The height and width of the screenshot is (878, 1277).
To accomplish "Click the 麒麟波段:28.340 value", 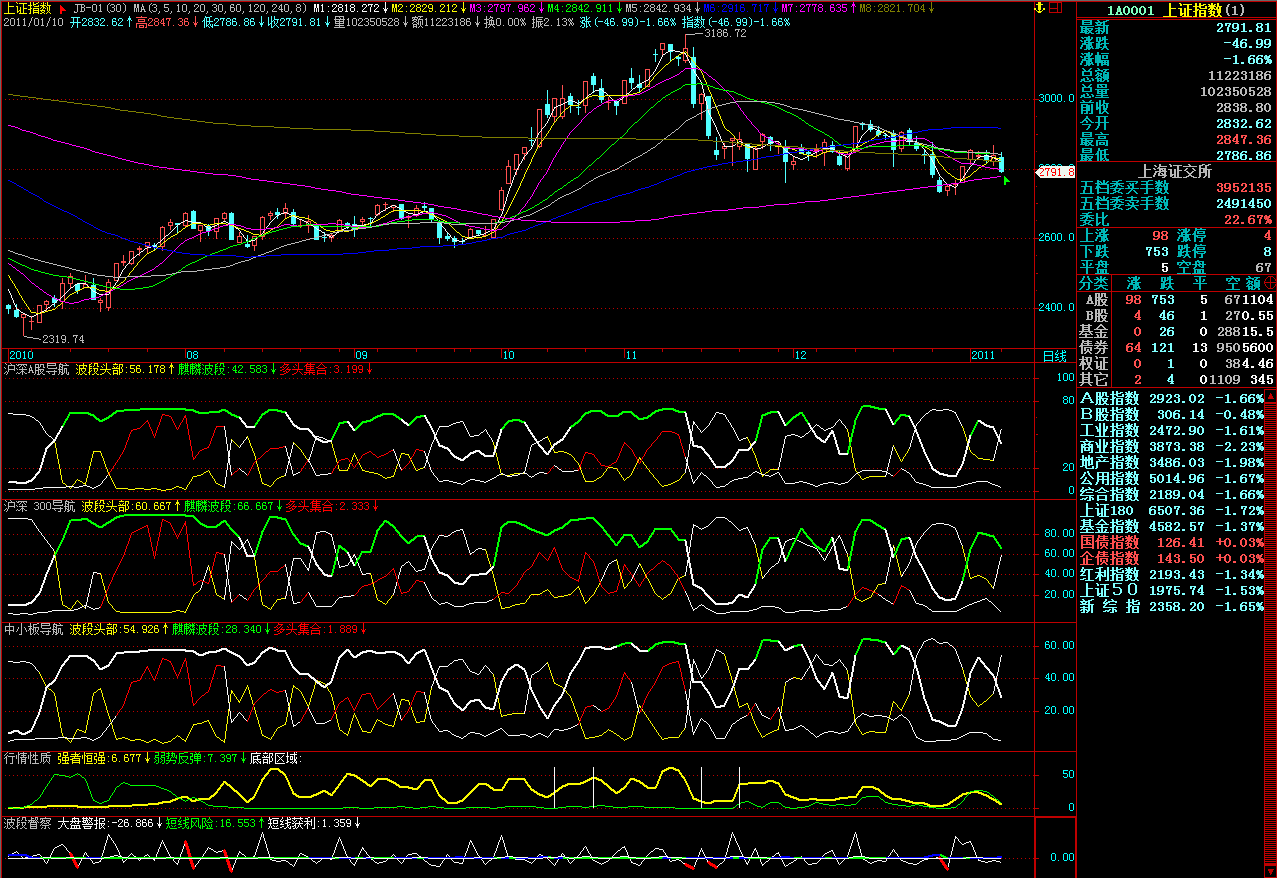I will click(x=216, y=630).
